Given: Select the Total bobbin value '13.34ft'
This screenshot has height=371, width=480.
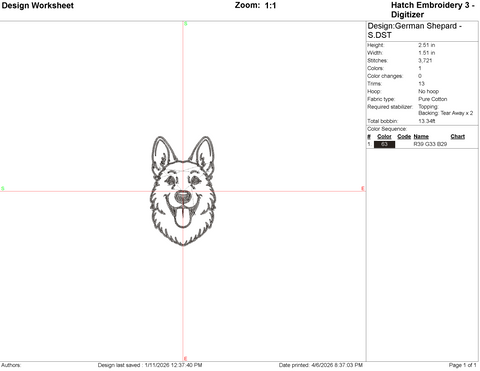Looking at the screenshot, I should click(427, 121).
